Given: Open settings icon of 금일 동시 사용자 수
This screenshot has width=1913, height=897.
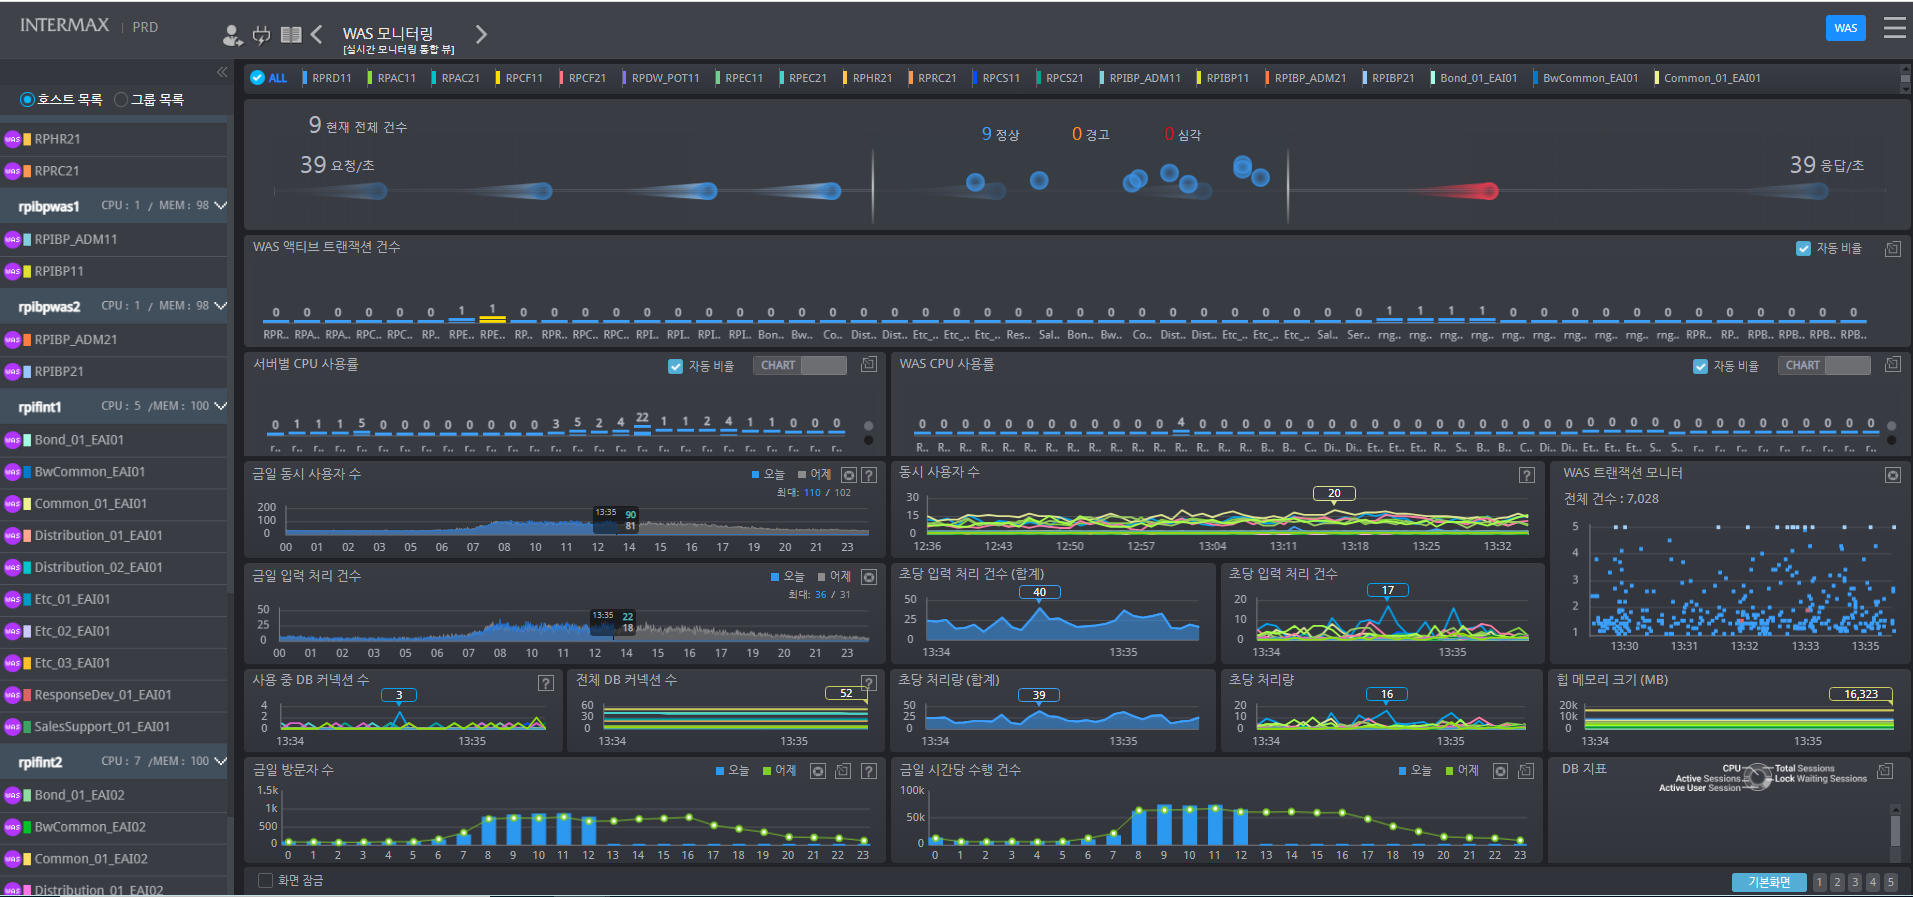Looking at the screenshot, I should pos(849,475).
